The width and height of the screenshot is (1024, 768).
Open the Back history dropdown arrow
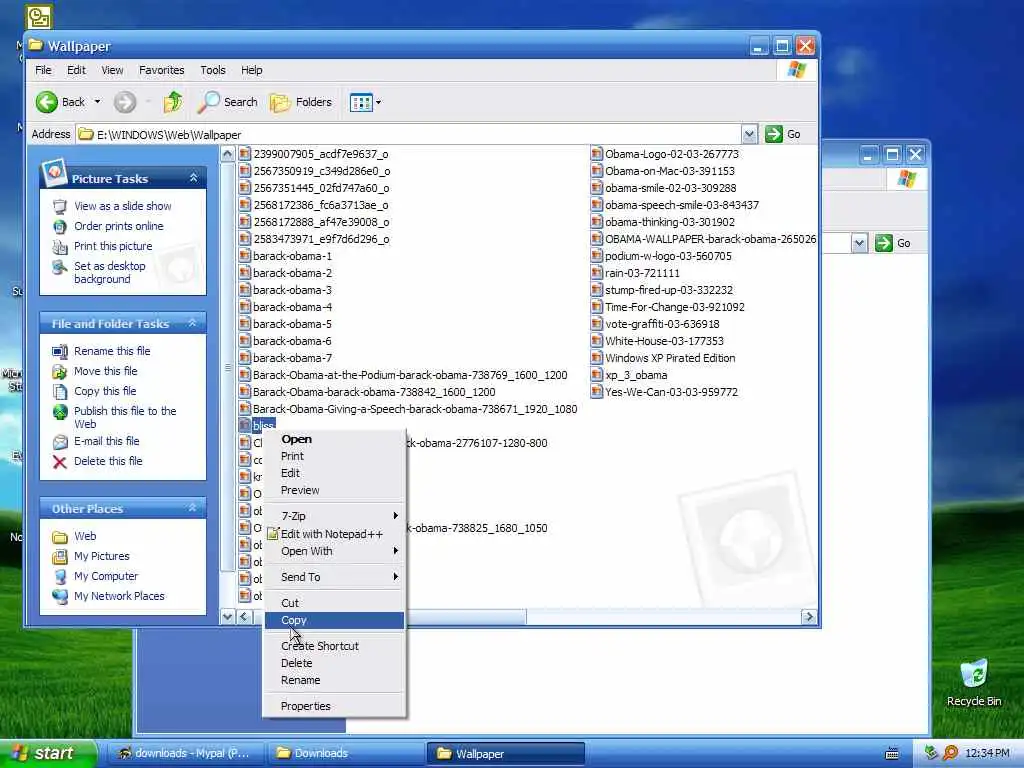pyautogui.click(x=97, y=102)
